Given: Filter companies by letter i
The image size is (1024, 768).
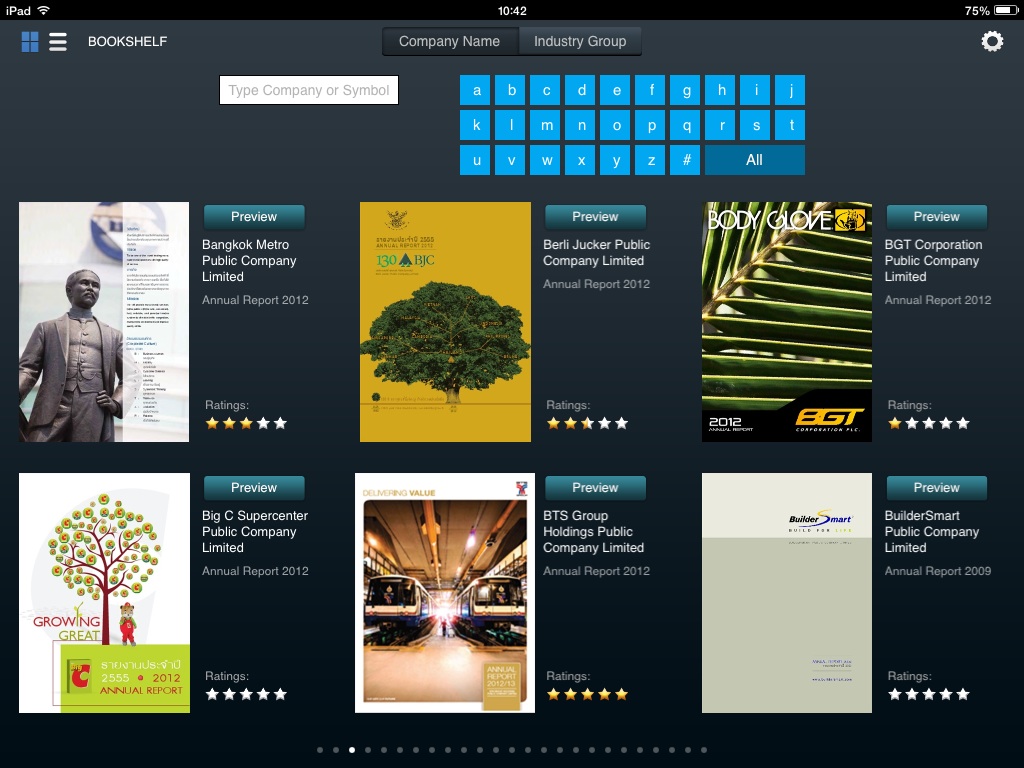Looking at the screenshot, I should pyautogui.click(x=757, y=90).
